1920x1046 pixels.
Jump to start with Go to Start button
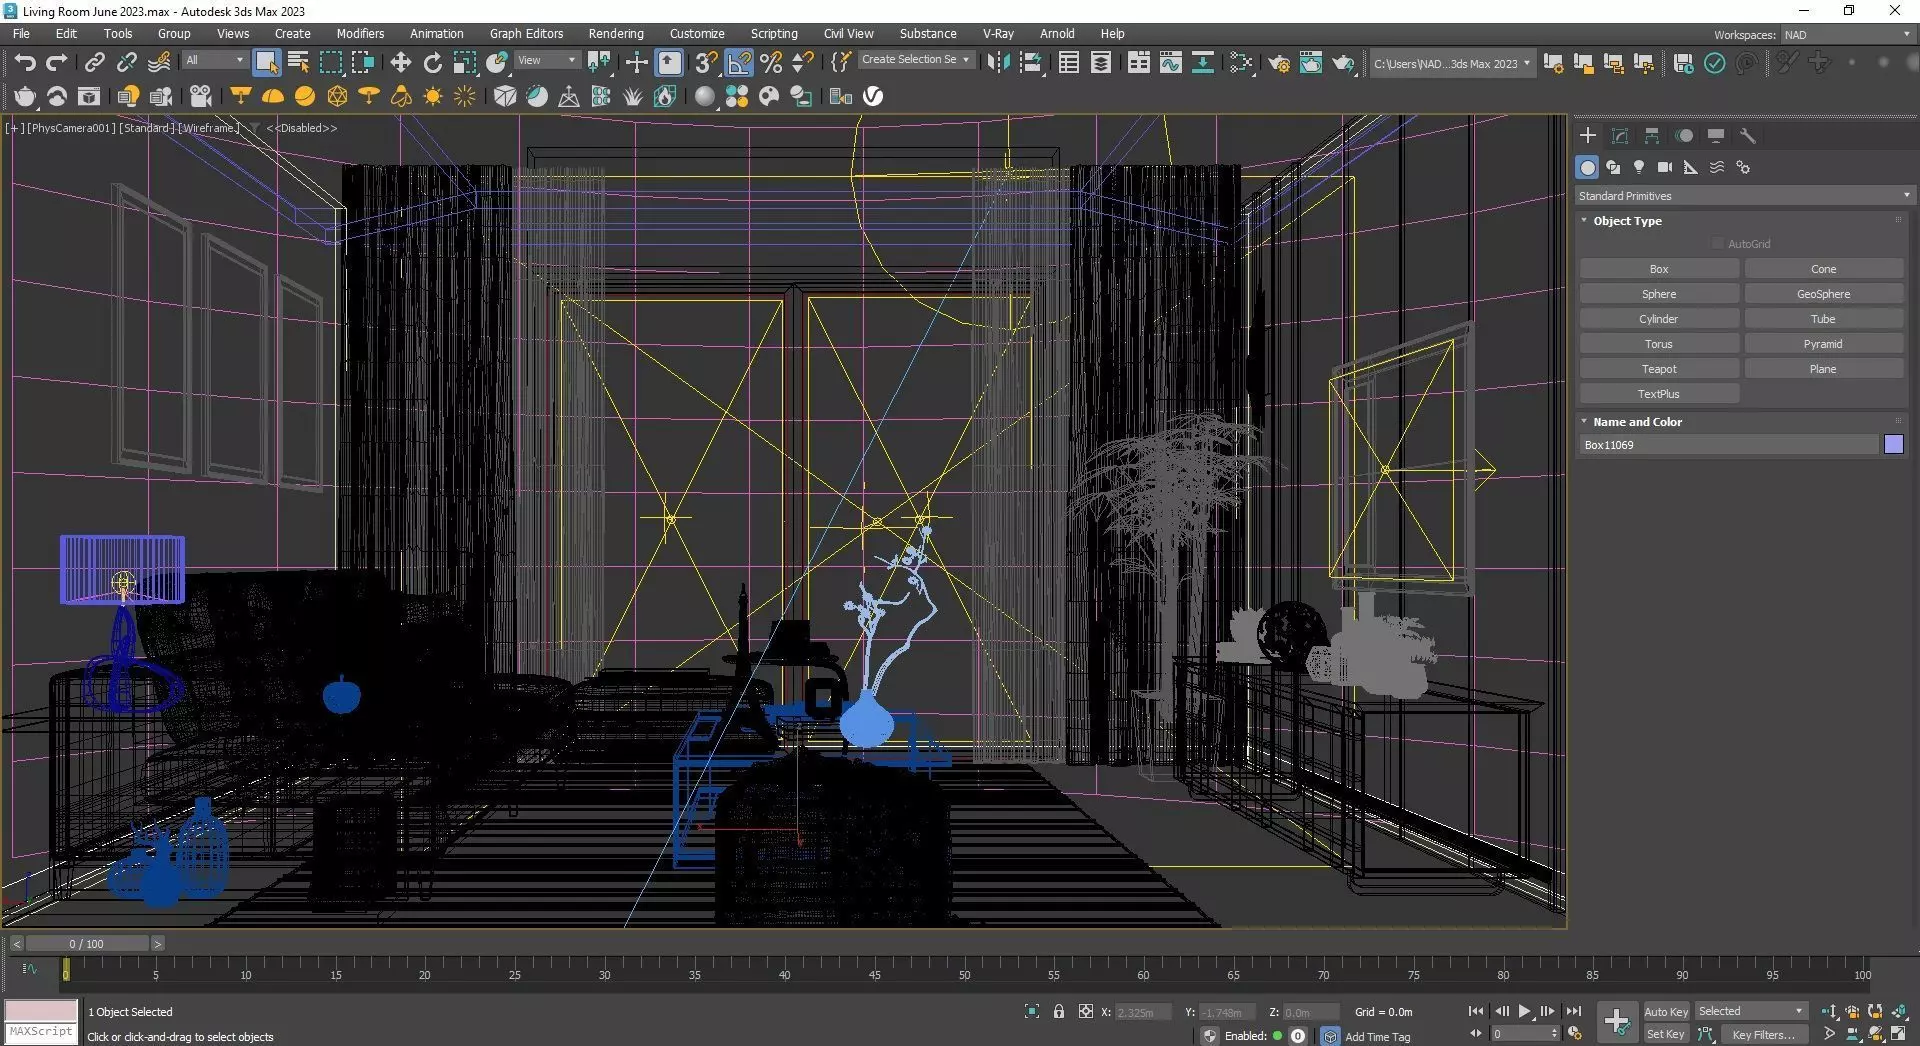tap(1476, 1011)
